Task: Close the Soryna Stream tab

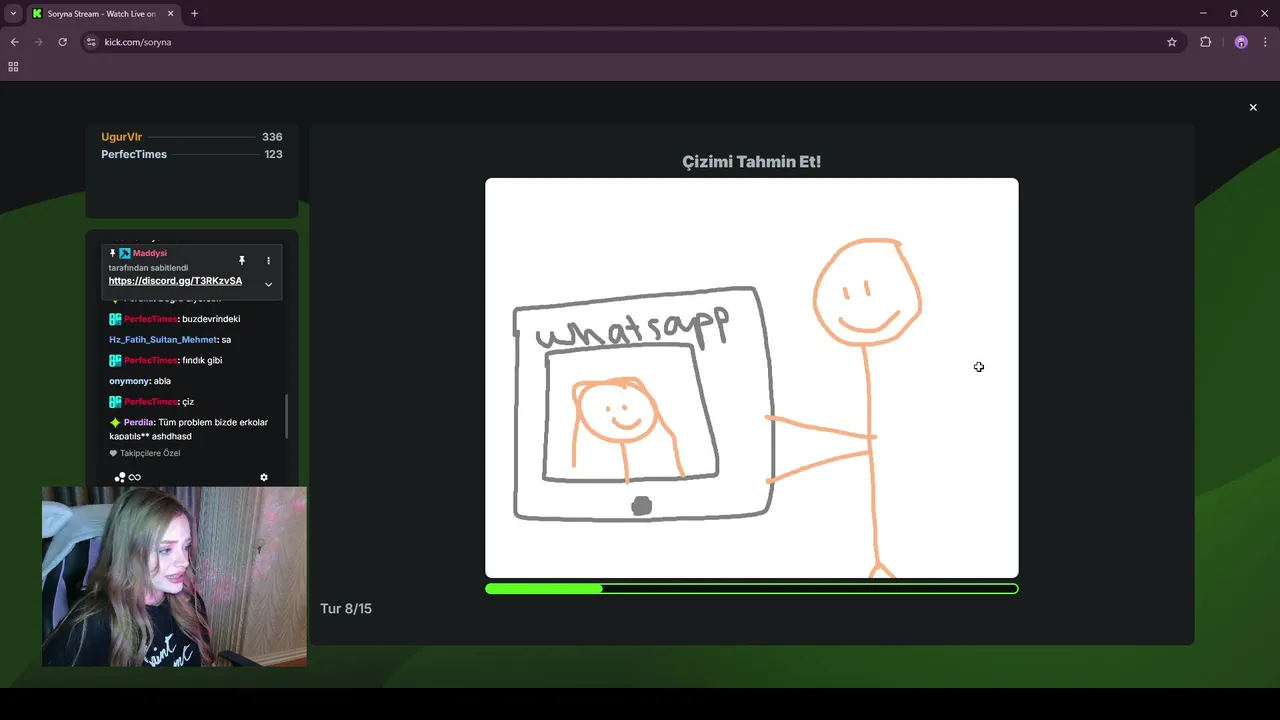Action: (x=169, y=14)
